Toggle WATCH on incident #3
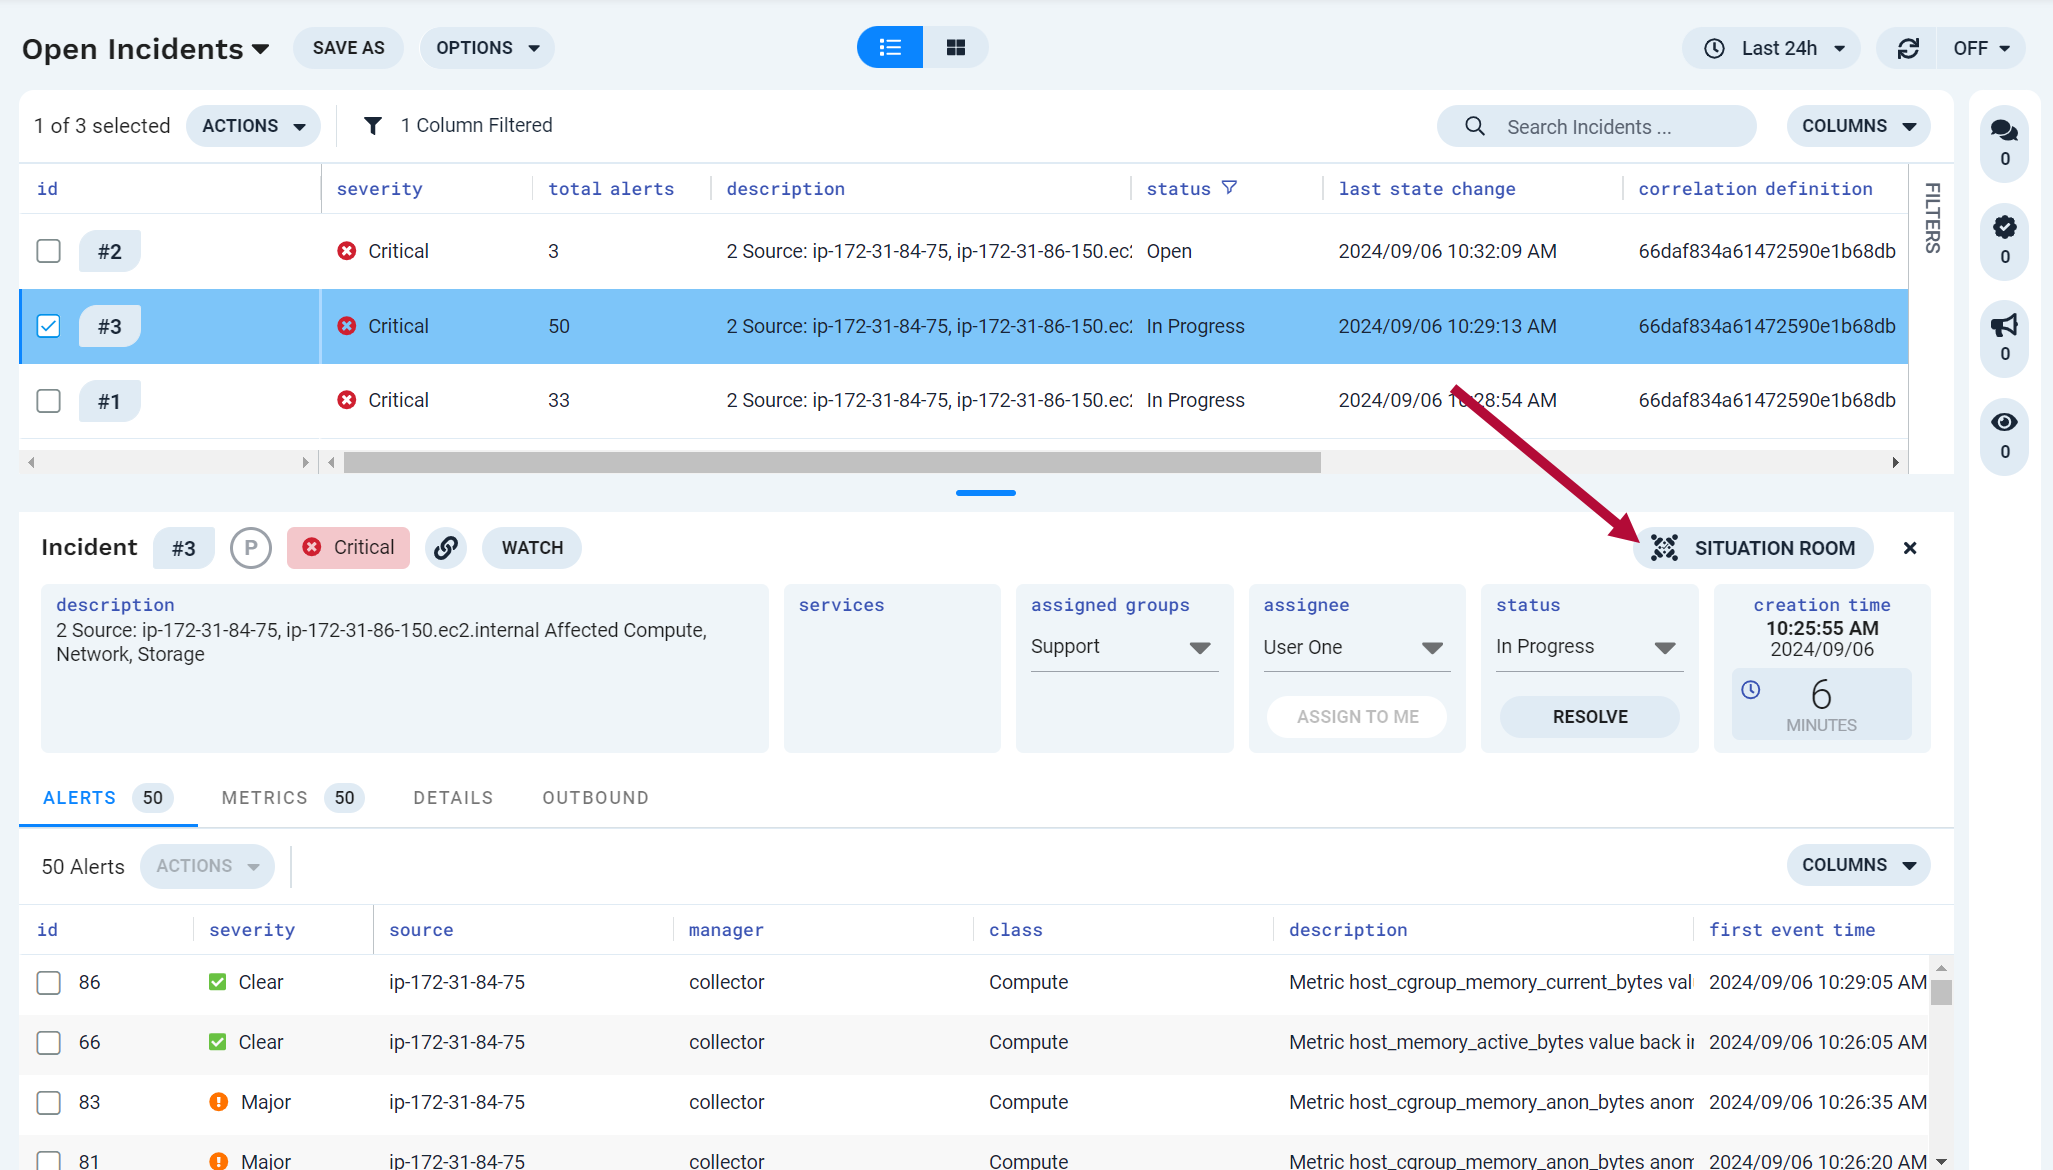Image resolution: width=2053 pixels, height=1170 pixels. pyautogui.click(x=532, y=548)
